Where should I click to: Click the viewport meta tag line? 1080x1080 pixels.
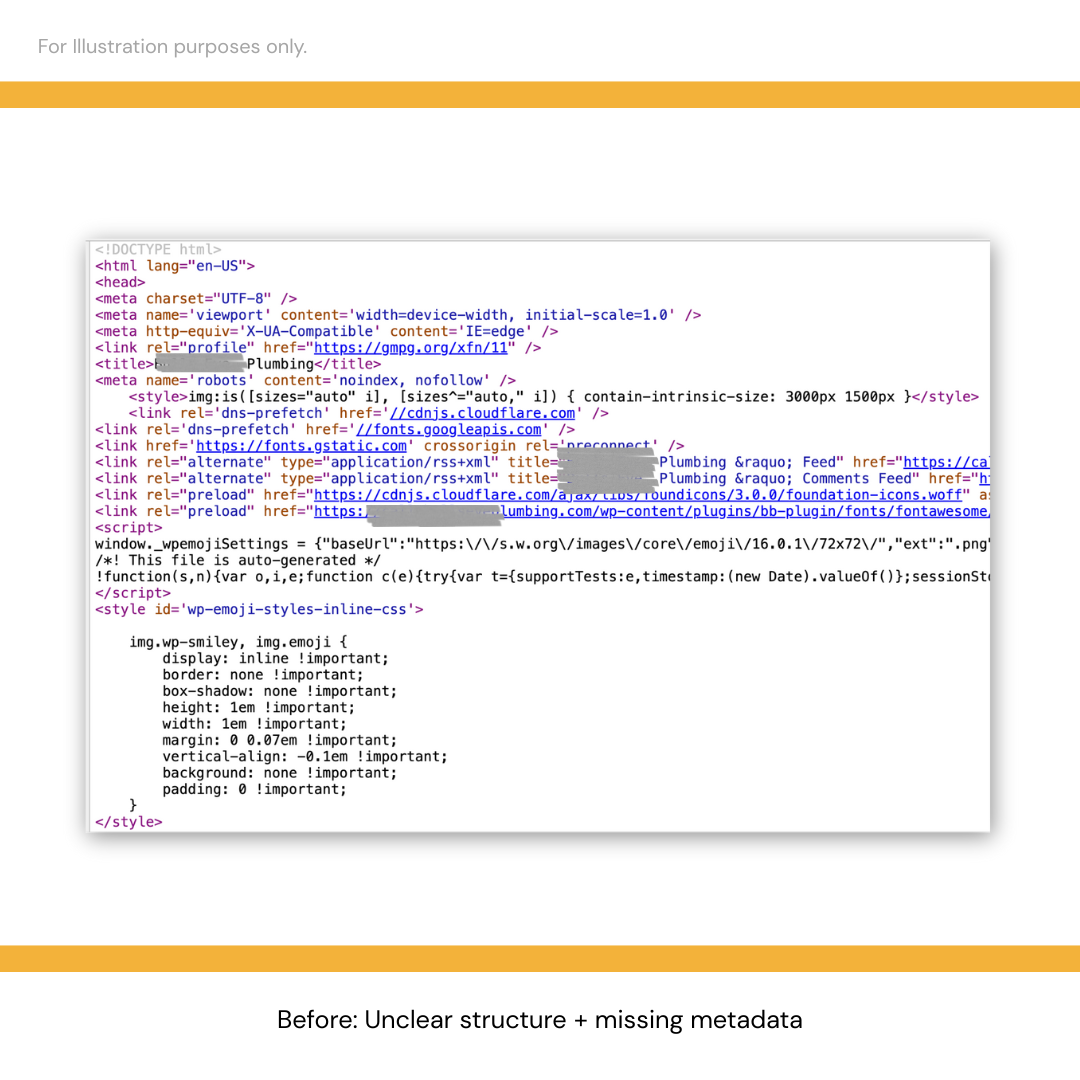click(398, 315)
